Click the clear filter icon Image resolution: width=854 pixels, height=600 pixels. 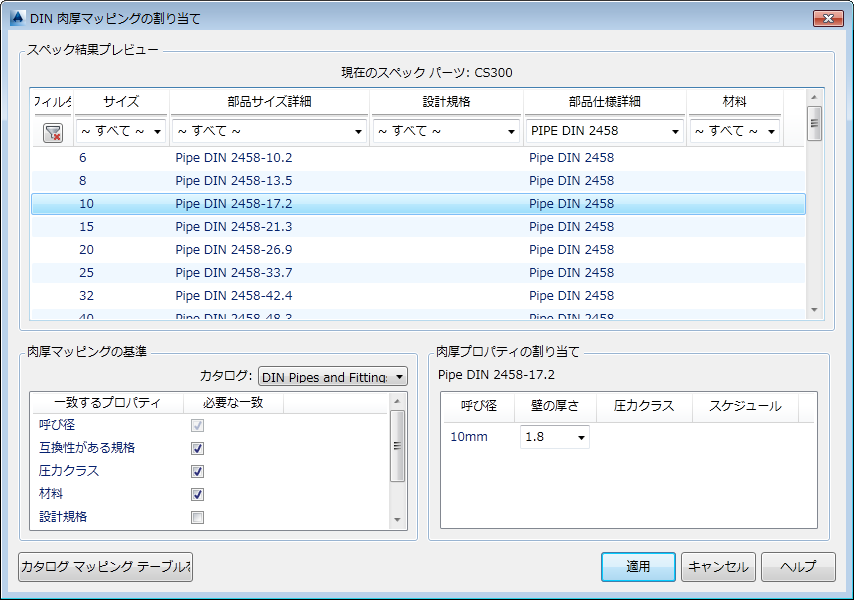pos(53,132)
